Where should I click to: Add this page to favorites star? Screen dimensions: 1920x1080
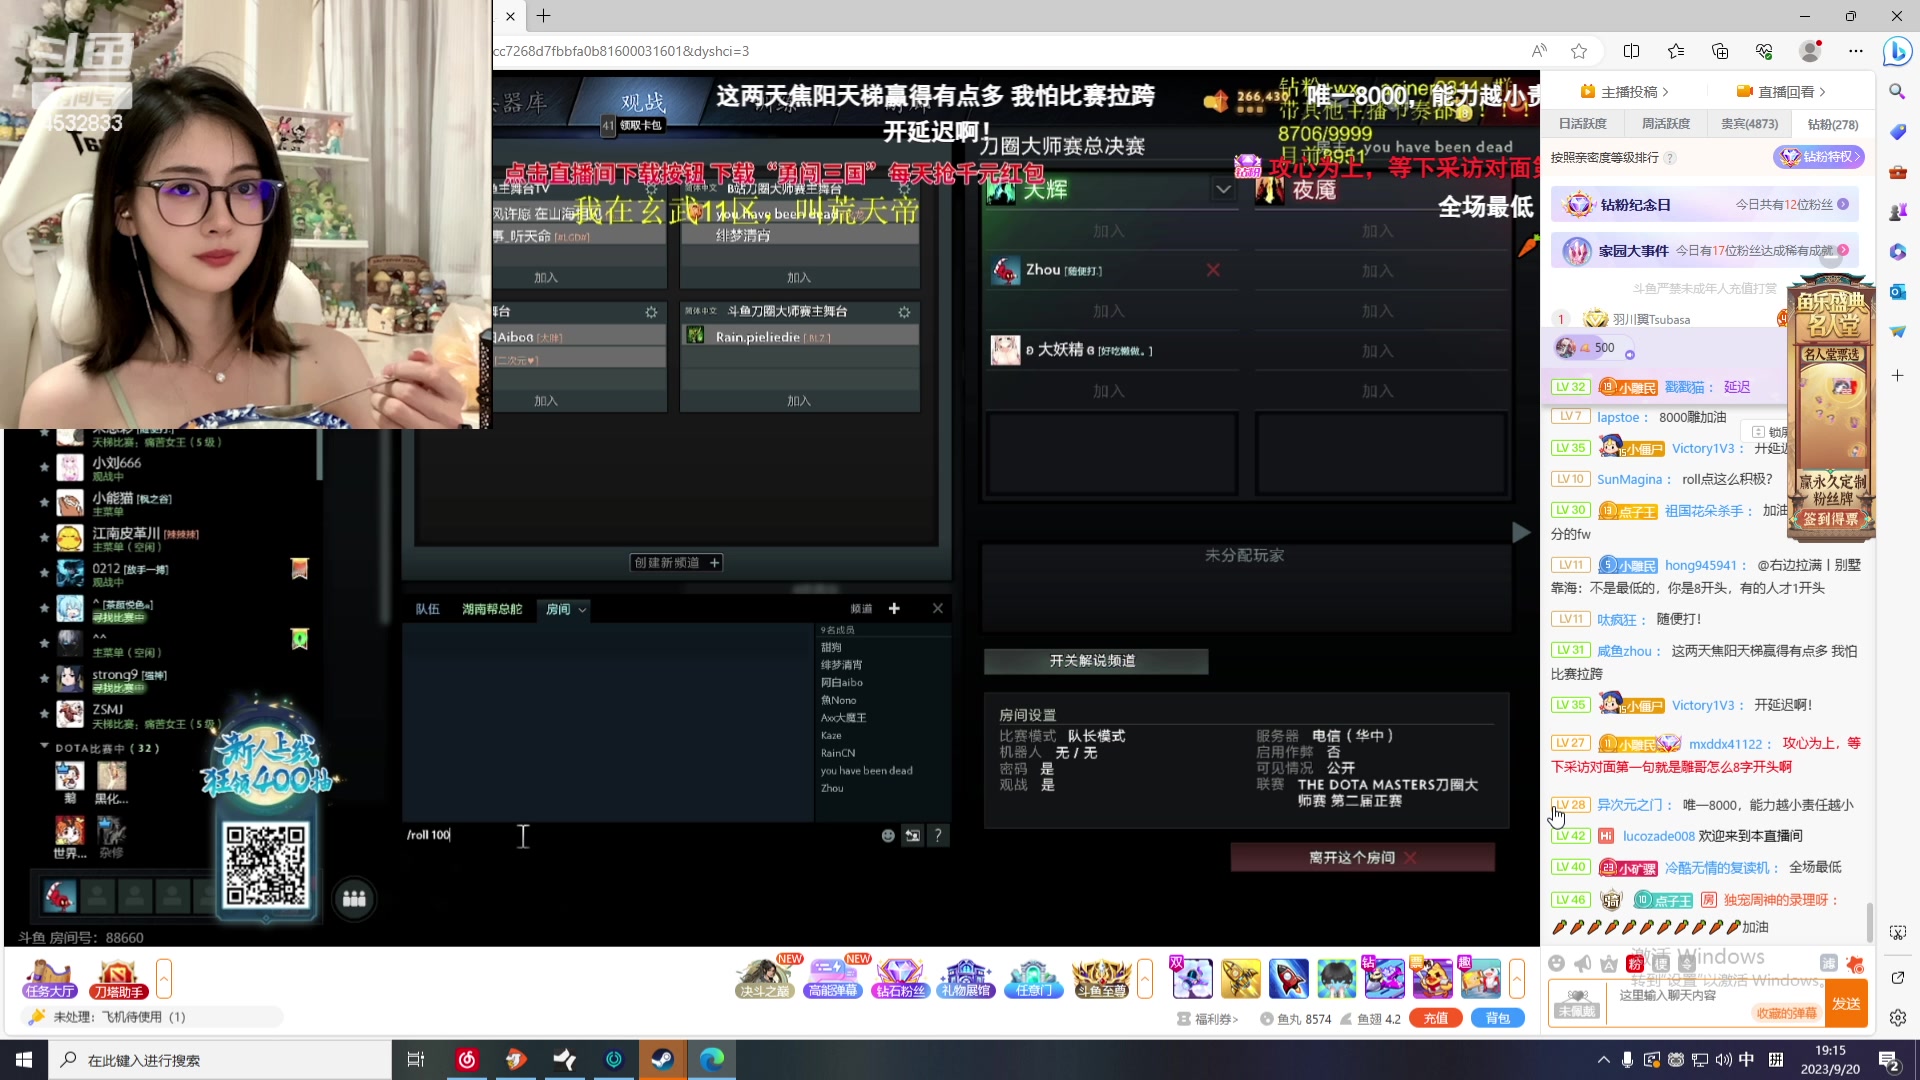click(x=1579, y=51)
